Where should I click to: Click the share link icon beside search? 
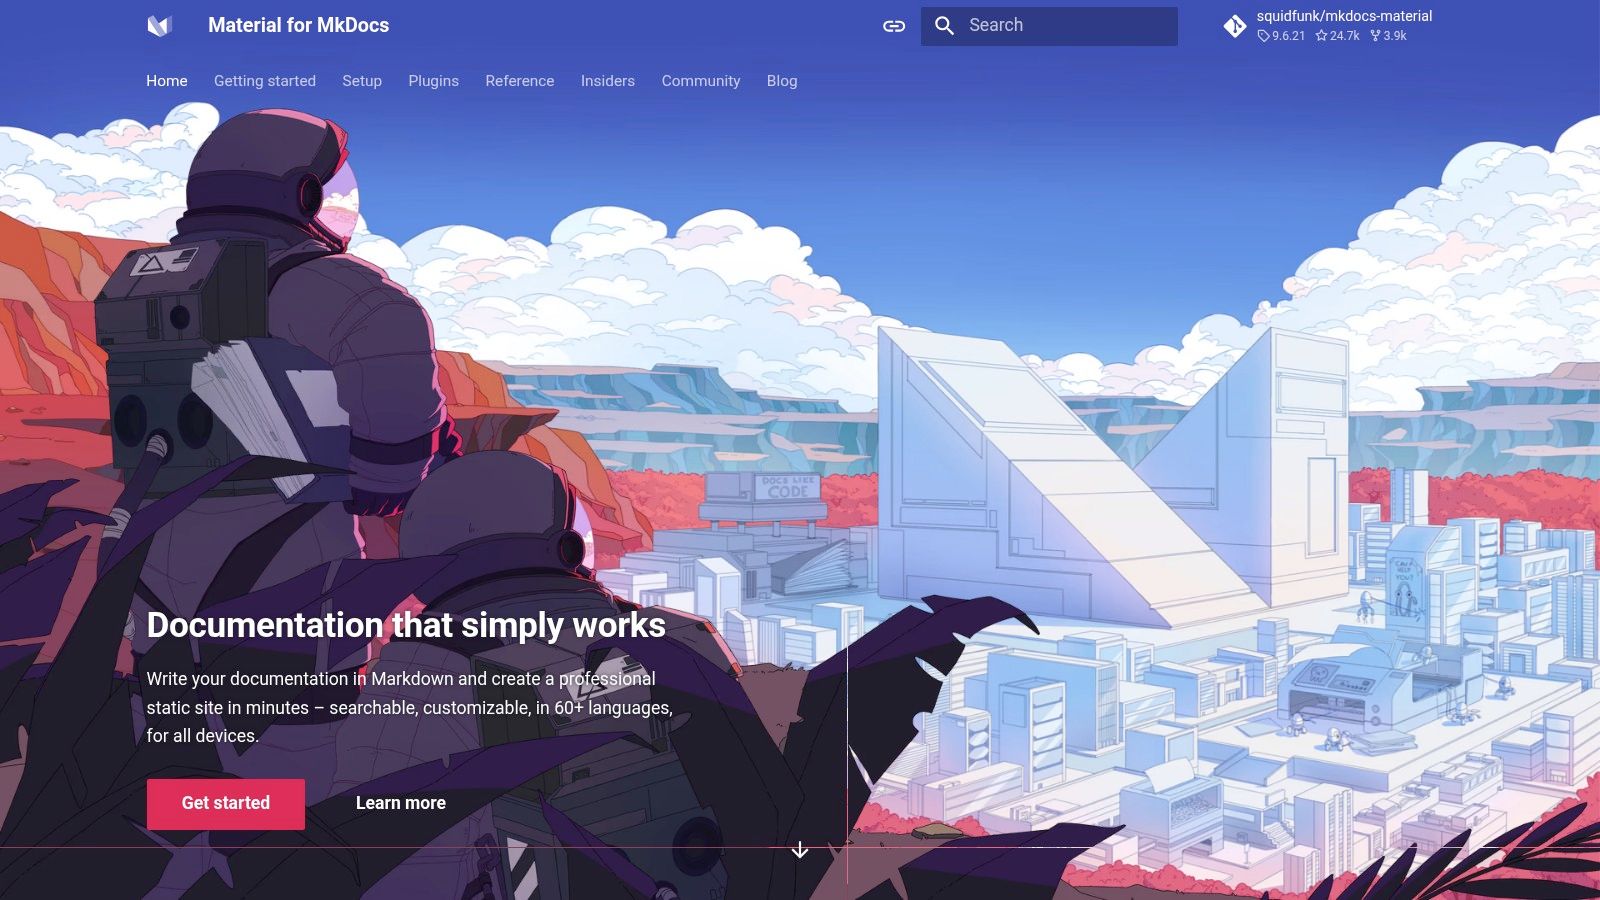pos(894,26)
